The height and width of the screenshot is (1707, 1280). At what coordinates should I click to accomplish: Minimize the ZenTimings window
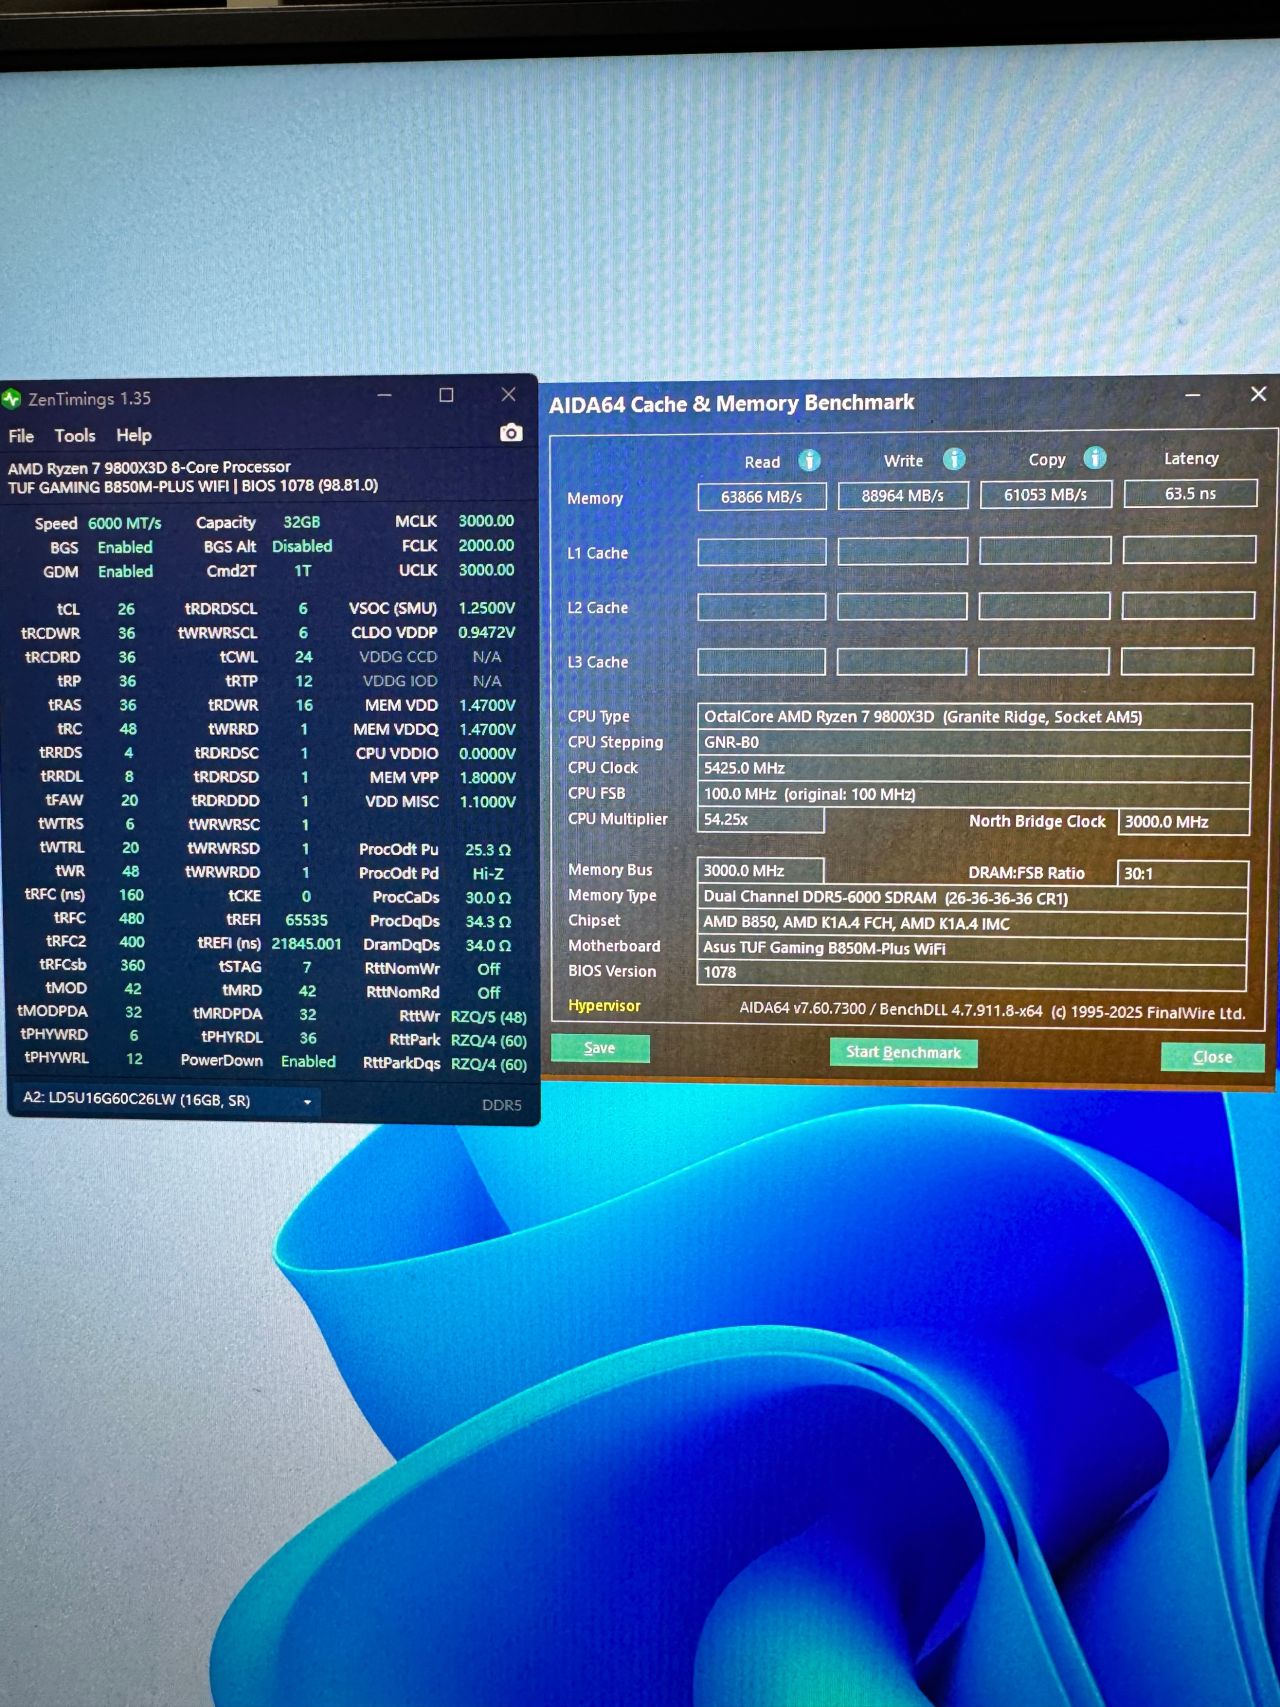(384, 395)
